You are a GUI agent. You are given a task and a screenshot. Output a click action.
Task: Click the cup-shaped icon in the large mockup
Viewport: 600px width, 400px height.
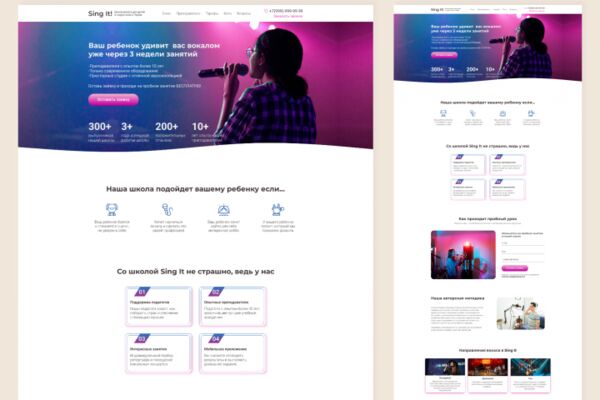(x=278, y=209)
